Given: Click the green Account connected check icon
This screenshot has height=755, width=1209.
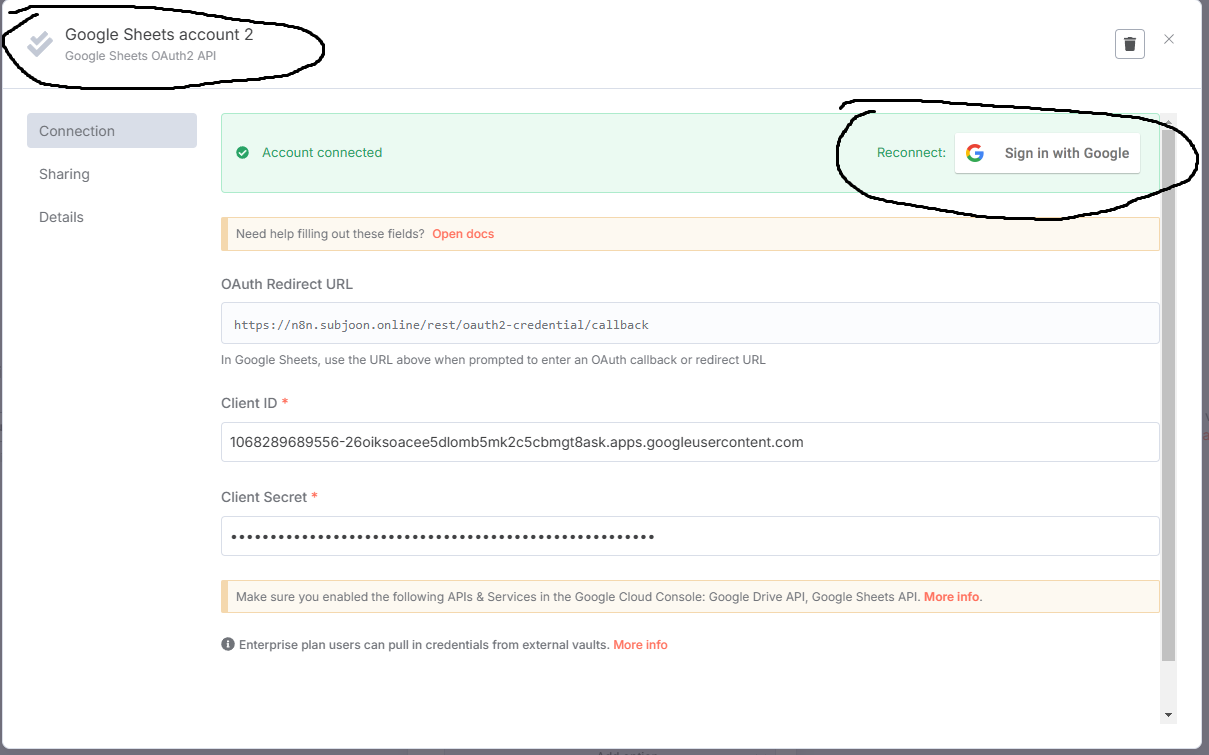Looking at the screenshot, I should 242,153.
